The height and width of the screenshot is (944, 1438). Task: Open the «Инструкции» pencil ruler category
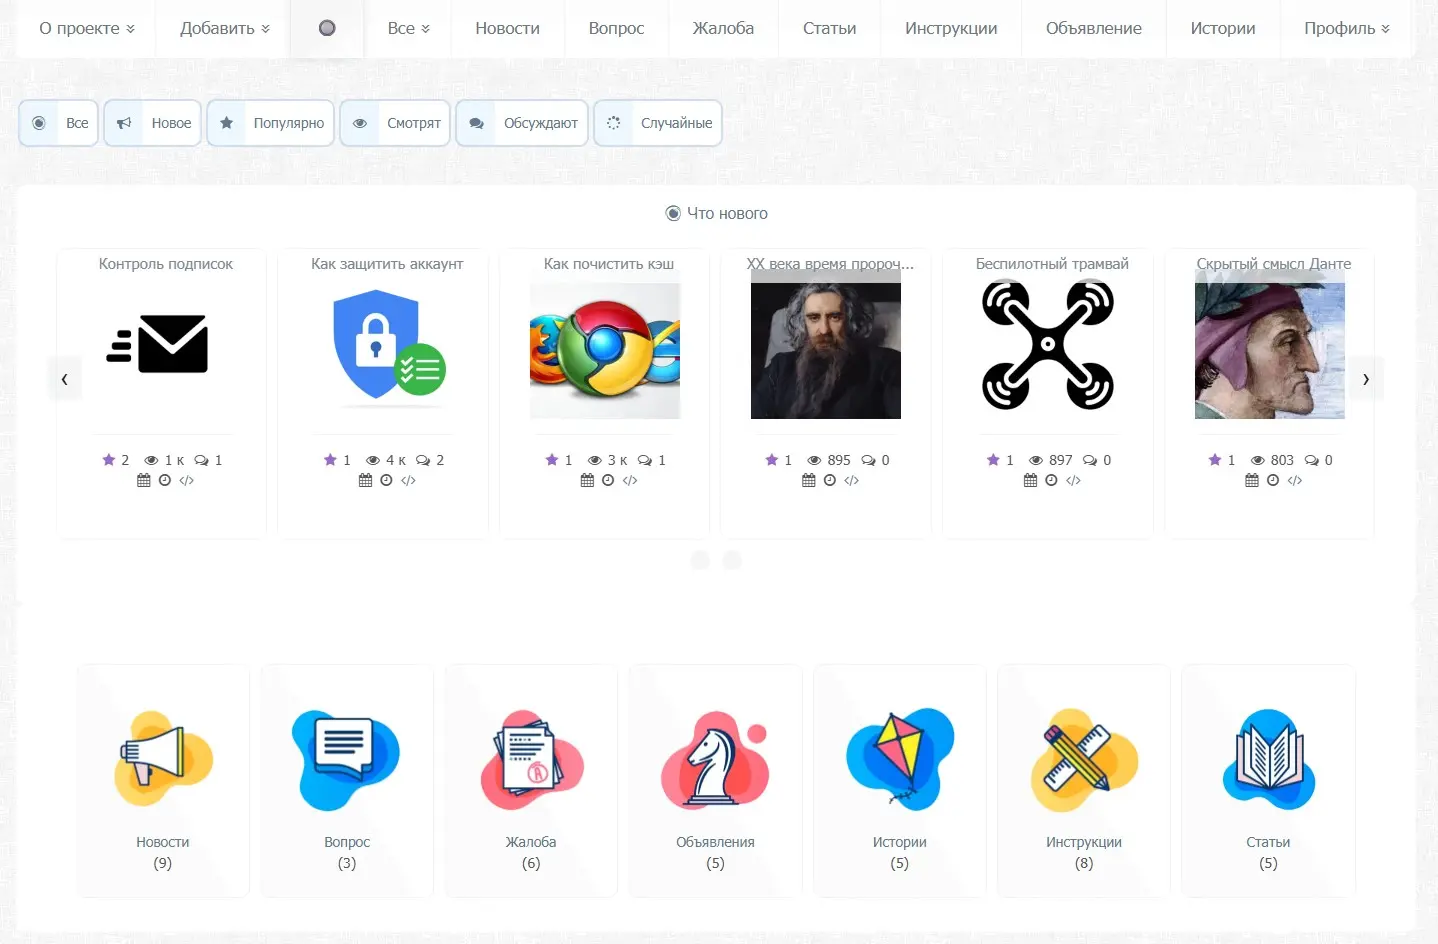[1084, 781]
